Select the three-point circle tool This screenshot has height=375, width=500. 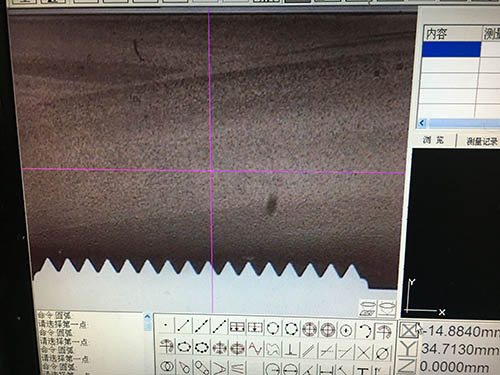pos(273,328)
